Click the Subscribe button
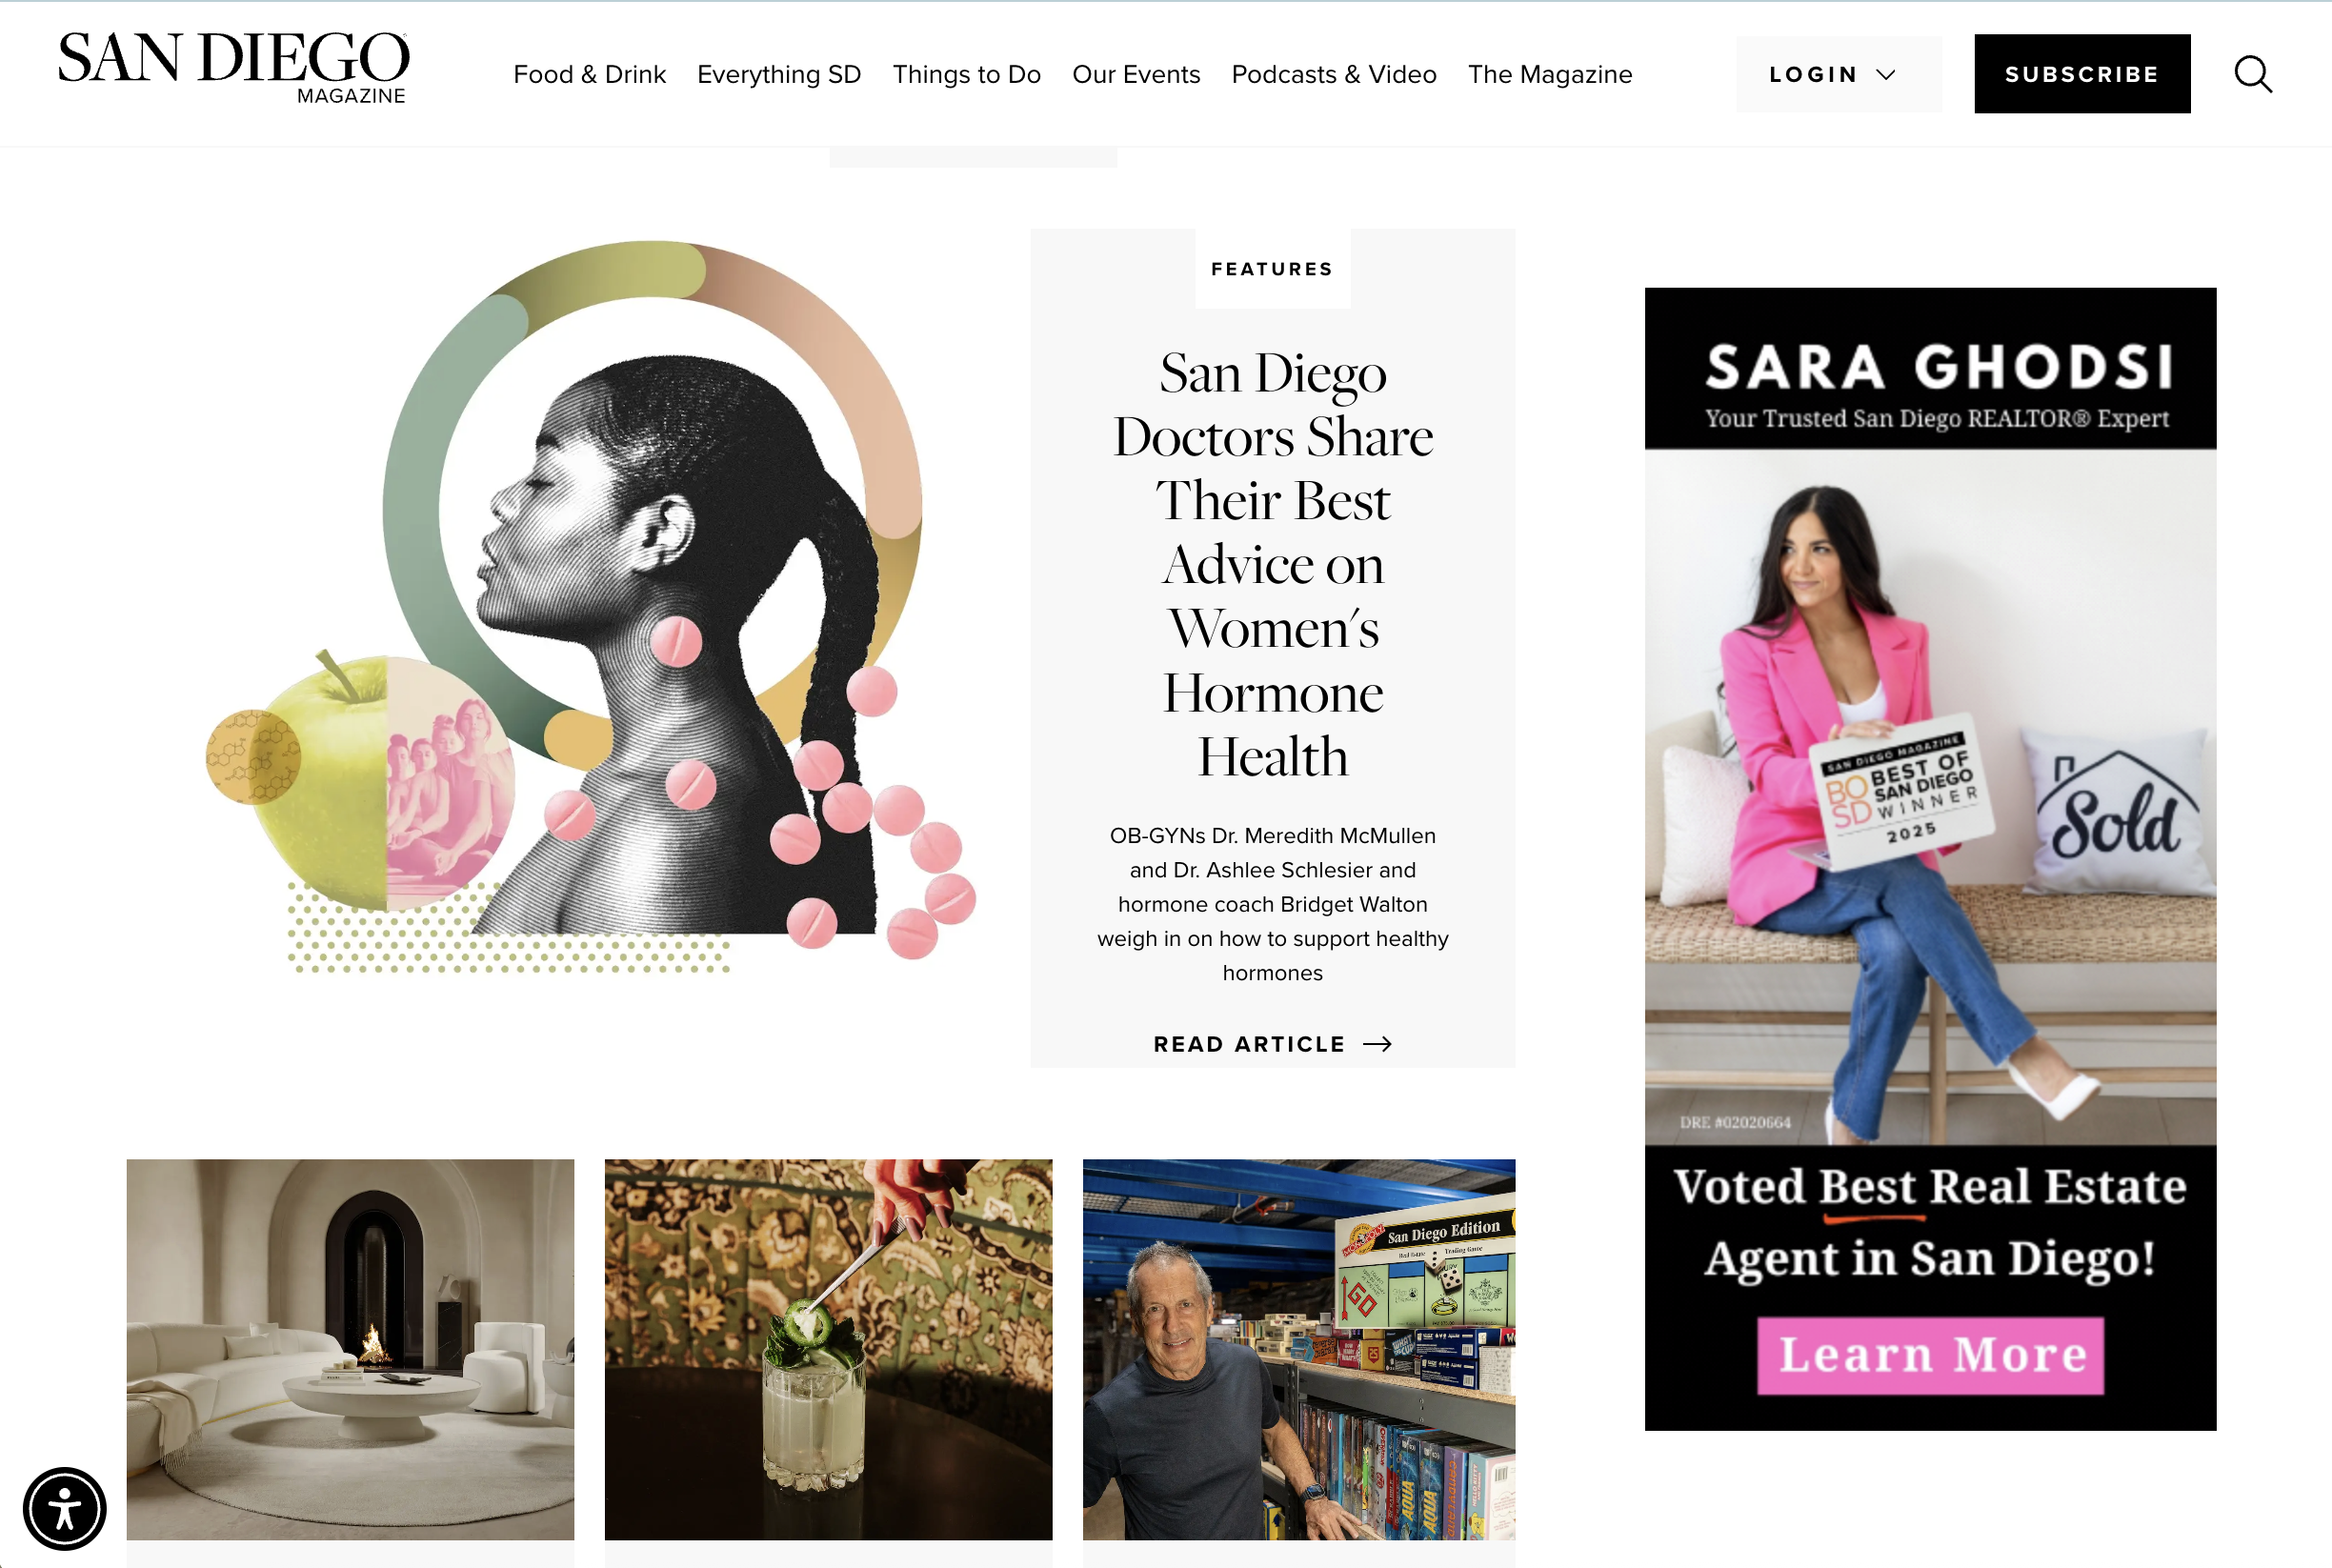The width and height of the screenshot is (2332, 1568). coord(2082,74)
